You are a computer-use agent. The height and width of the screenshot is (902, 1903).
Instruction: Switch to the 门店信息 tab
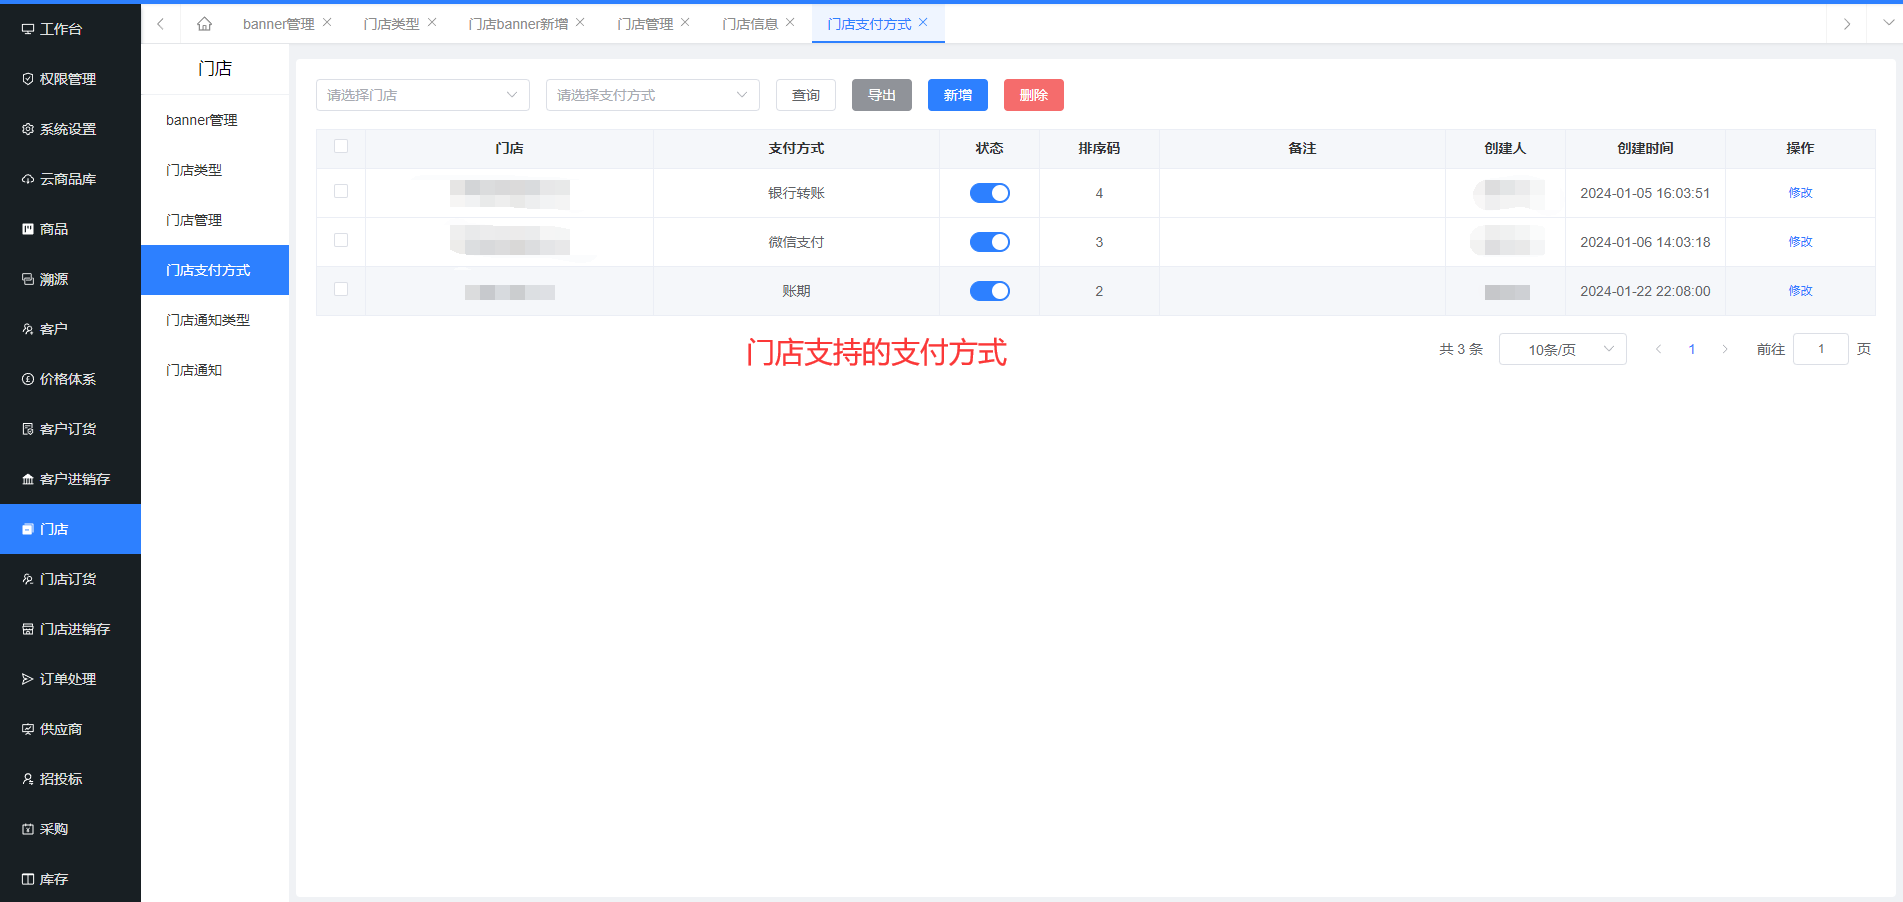pos(750,24)
